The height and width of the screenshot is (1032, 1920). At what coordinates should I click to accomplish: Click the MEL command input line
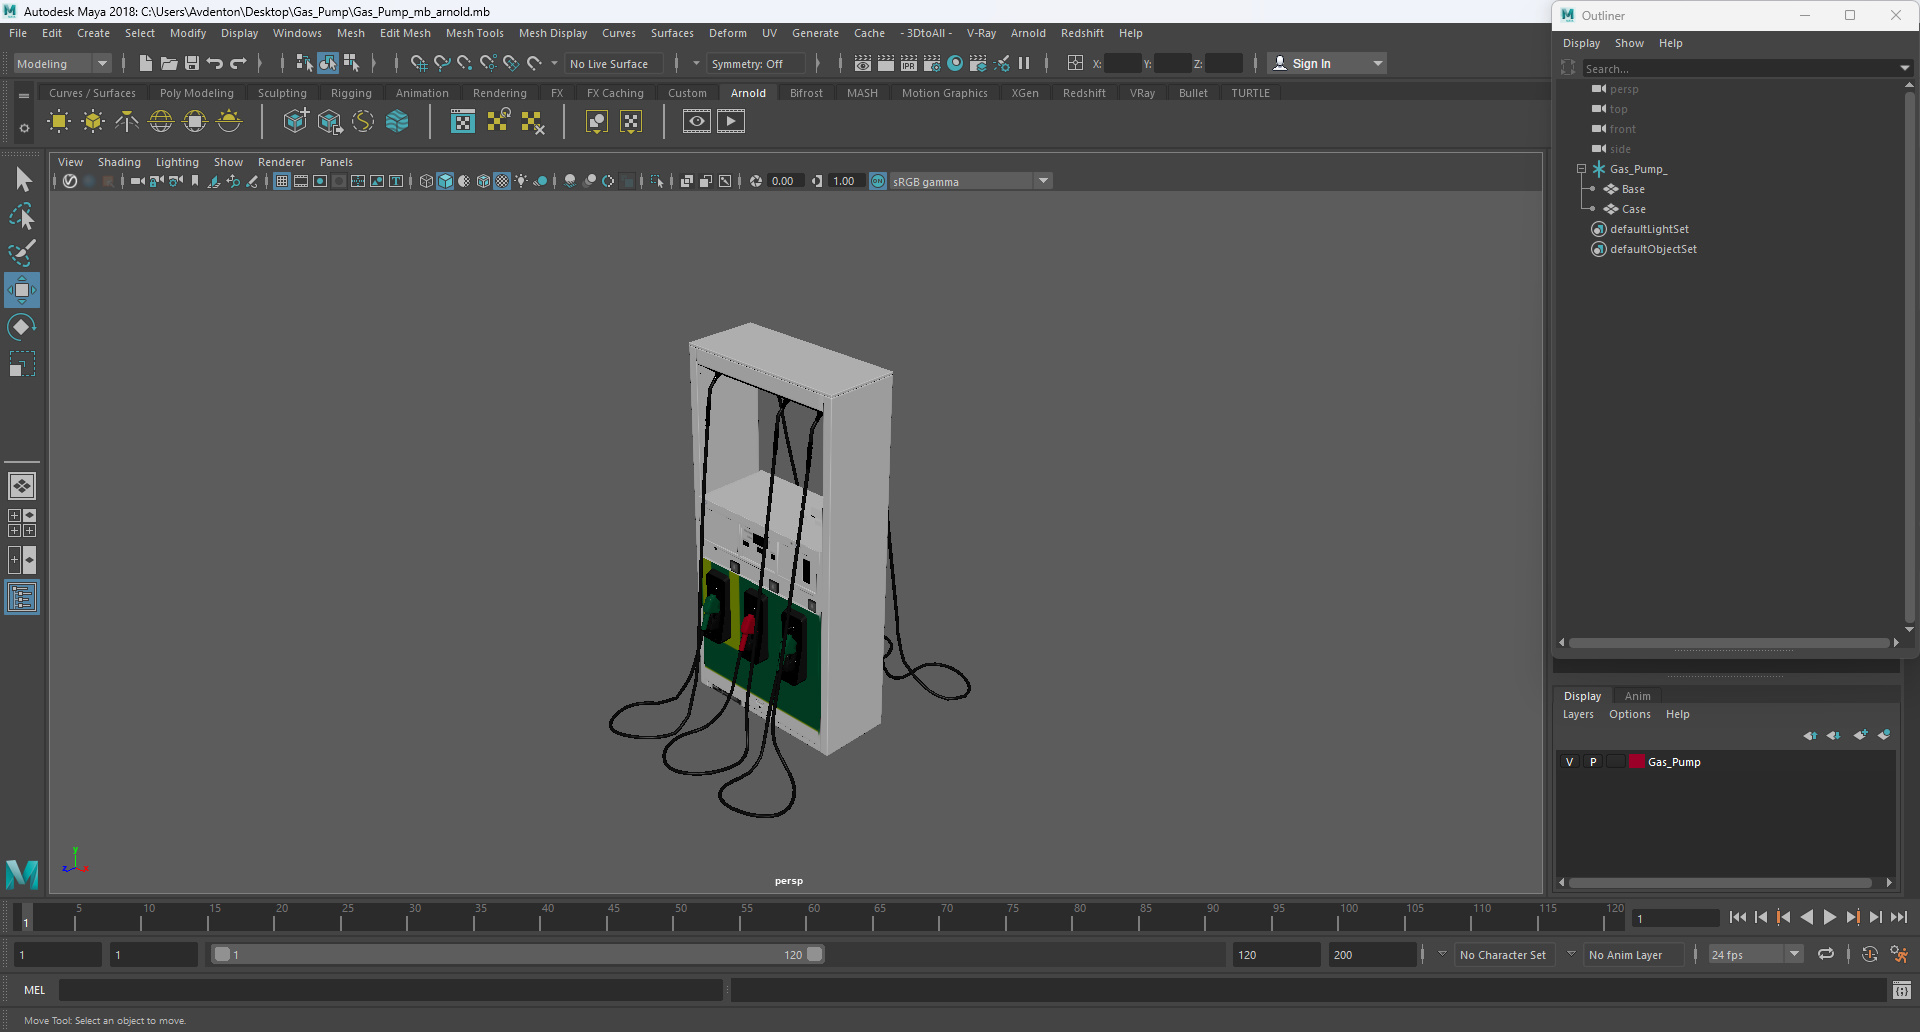click(391, 990)
